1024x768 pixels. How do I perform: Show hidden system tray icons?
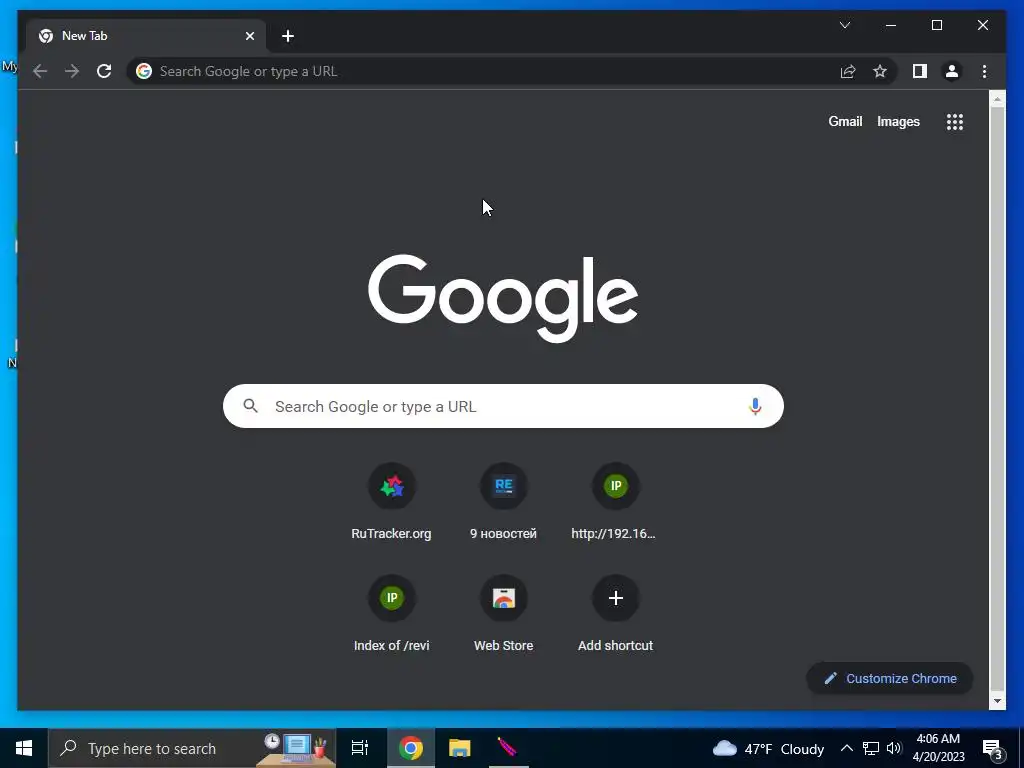point(846,748)
